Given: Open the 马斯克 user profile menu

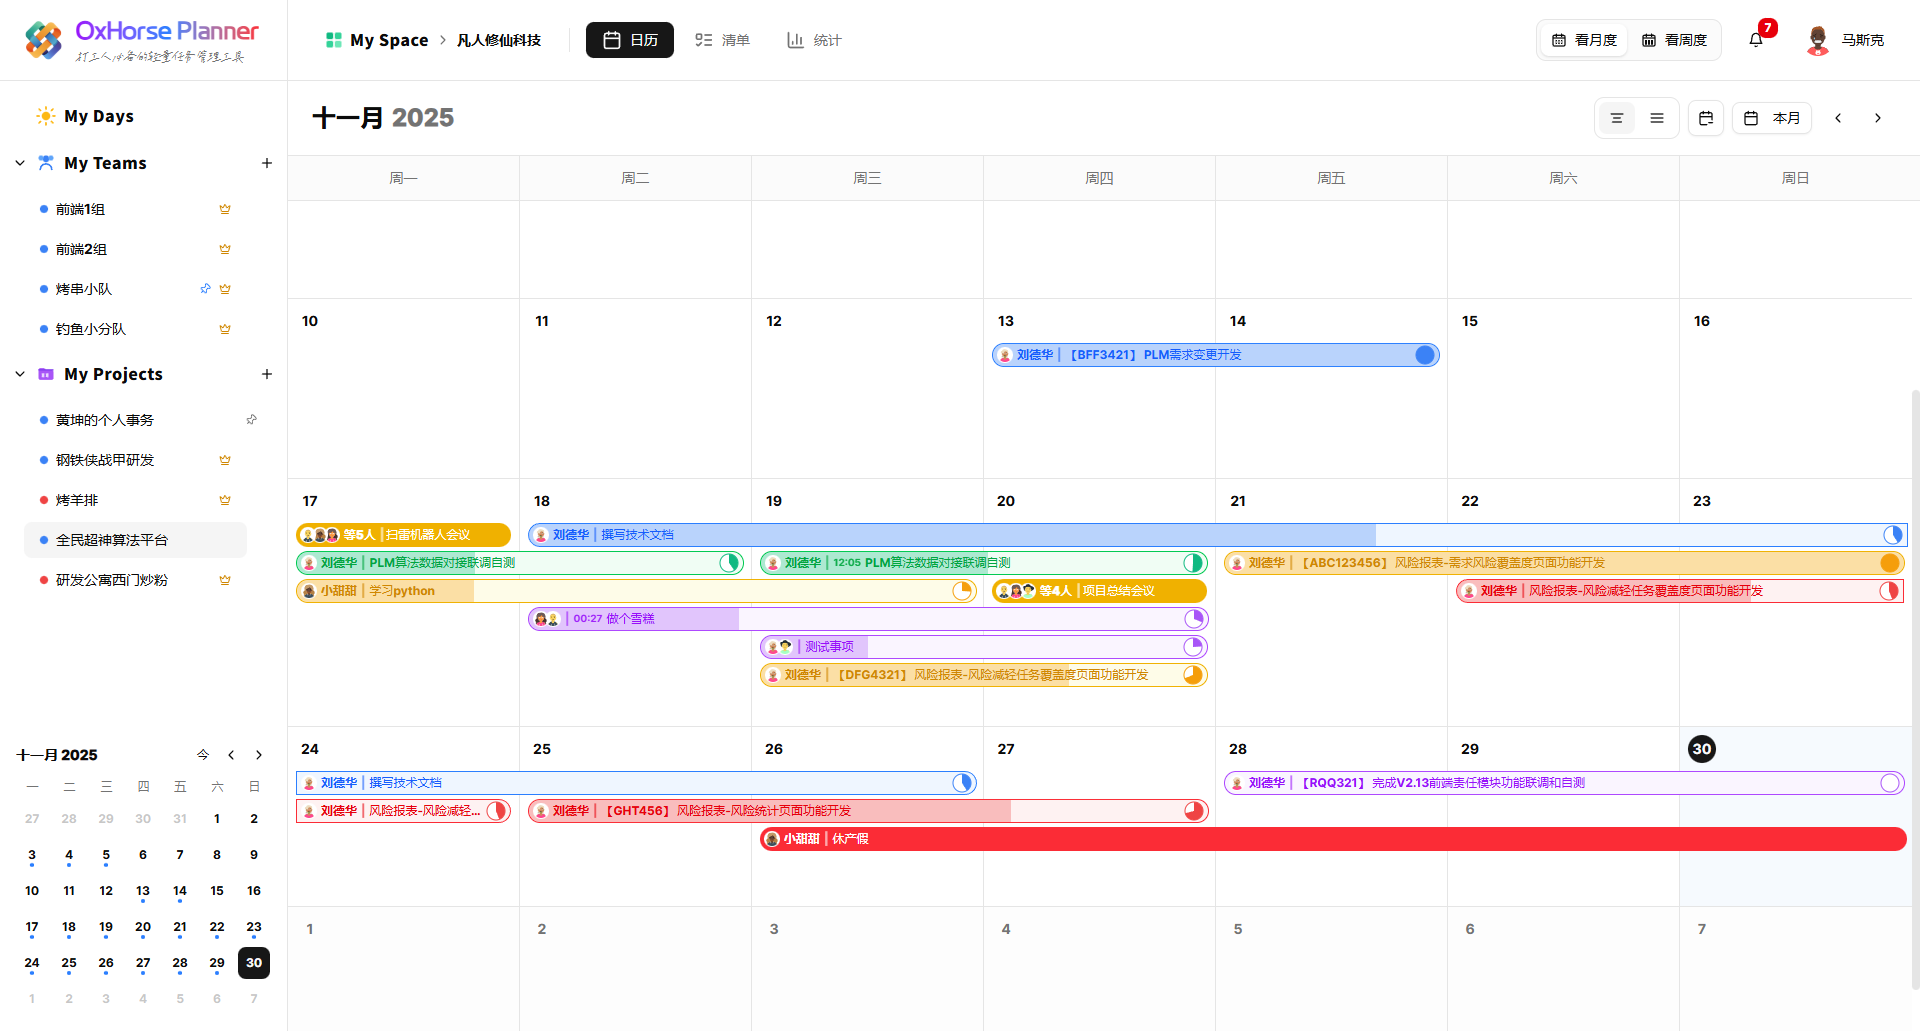Looking at the screenshot, I should click(1845, 40).
